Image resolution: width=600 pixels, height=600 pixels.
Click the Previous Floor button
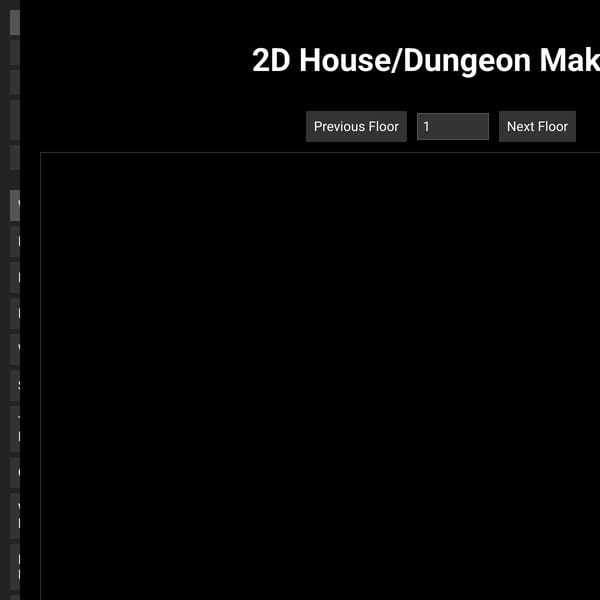(356, 127)
